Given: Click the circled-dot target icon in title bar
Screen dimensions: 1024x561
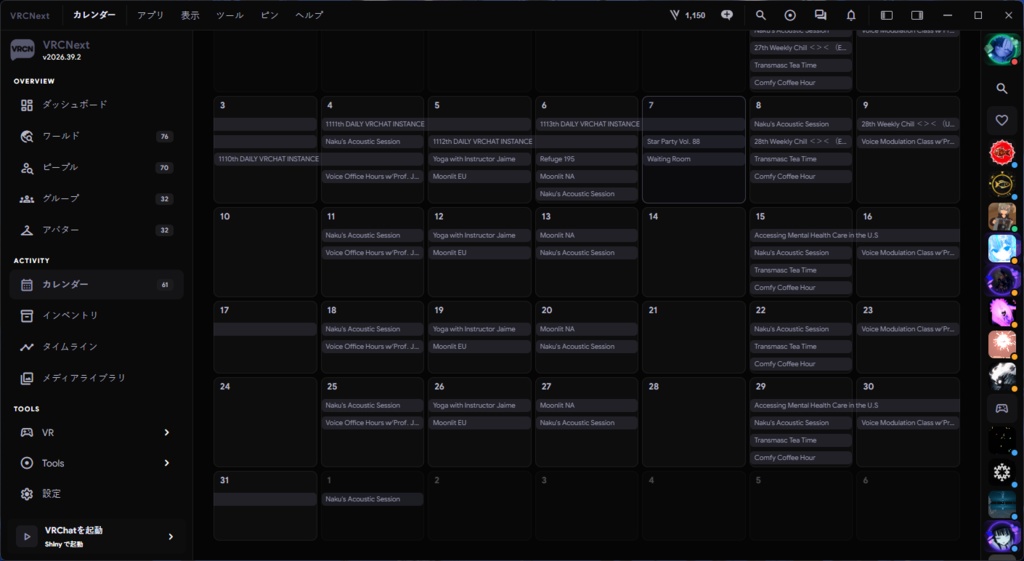Looking at the screenshot, I should [x=790, y=15].
